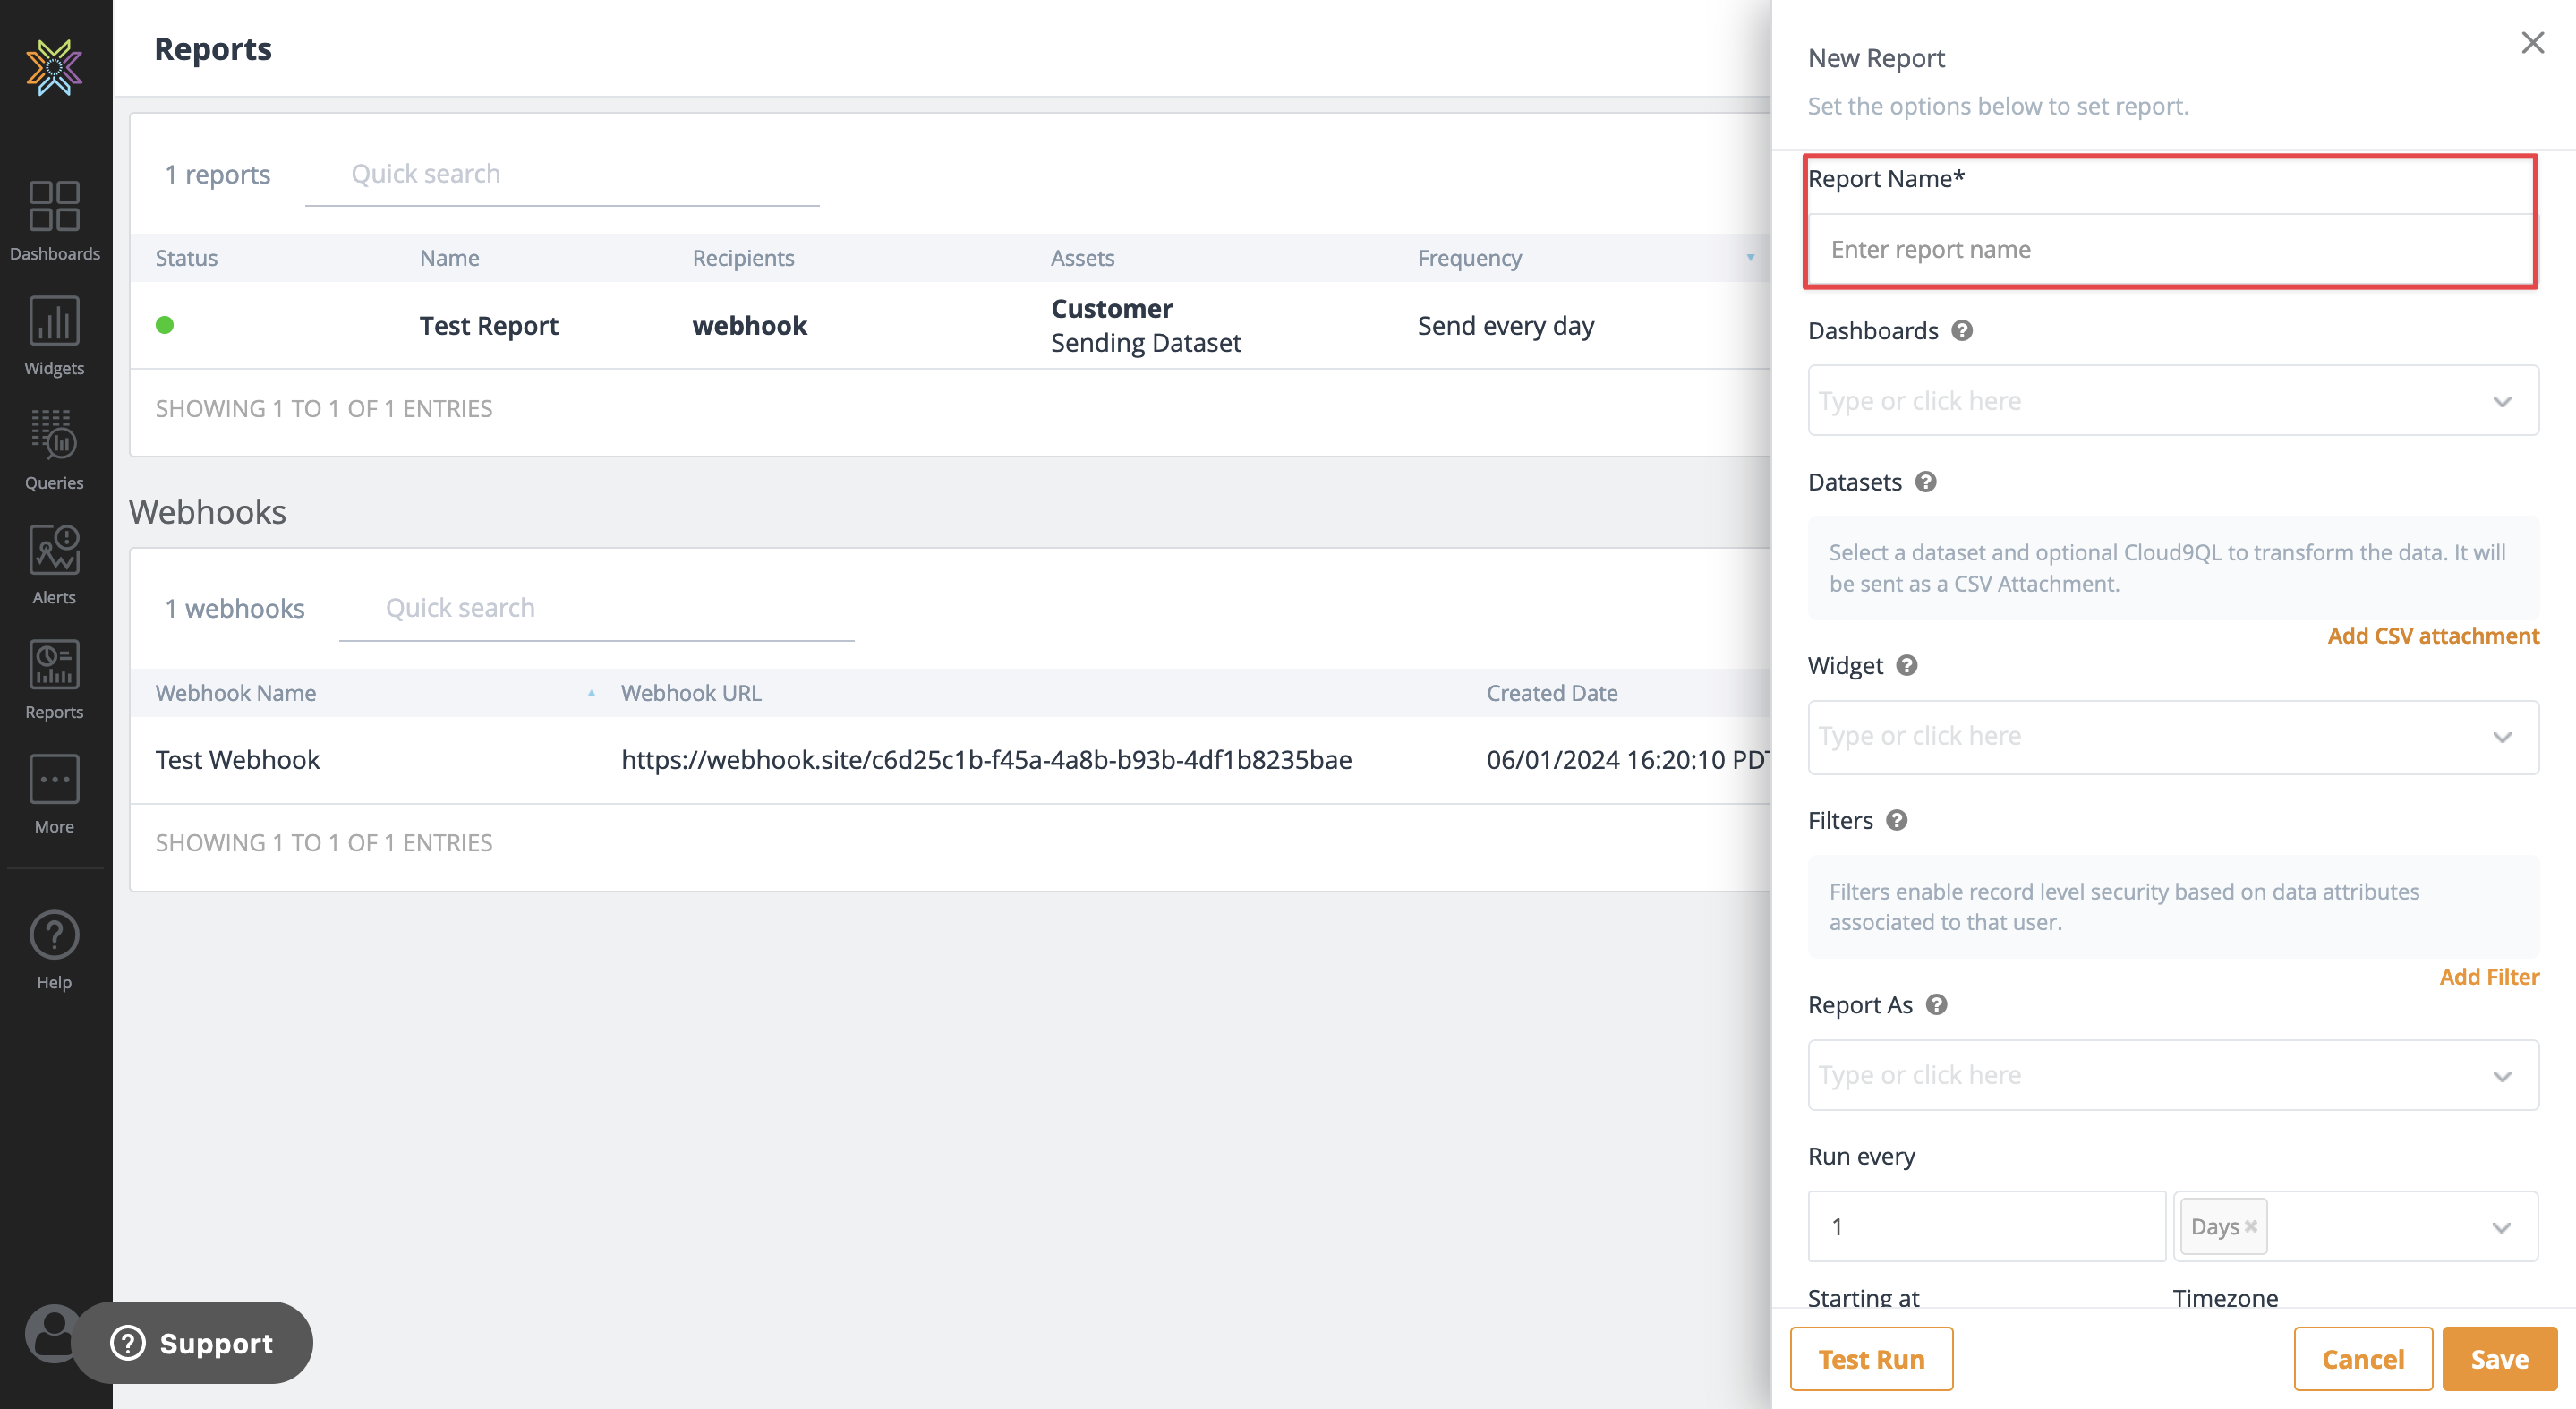This screenshot has height=1409, width=2576.
Task: Click help icon next to Widget
Action: click(1907, 665)
